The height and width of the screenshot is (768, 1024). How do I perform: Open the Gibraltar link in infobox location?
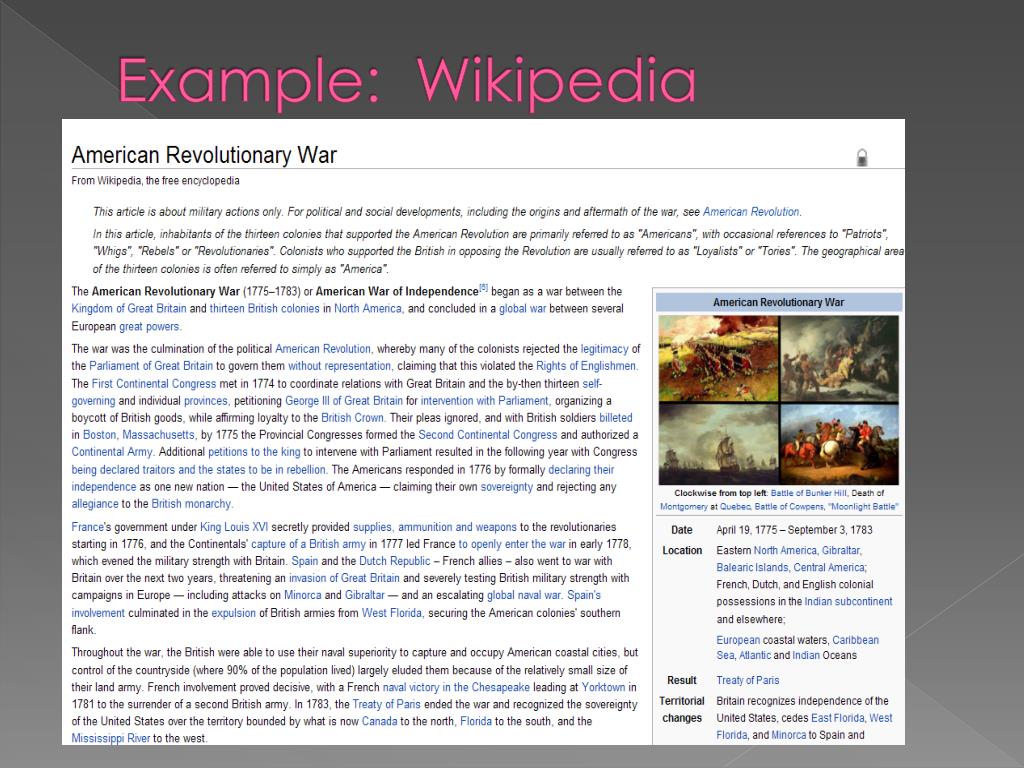(841, 550)
